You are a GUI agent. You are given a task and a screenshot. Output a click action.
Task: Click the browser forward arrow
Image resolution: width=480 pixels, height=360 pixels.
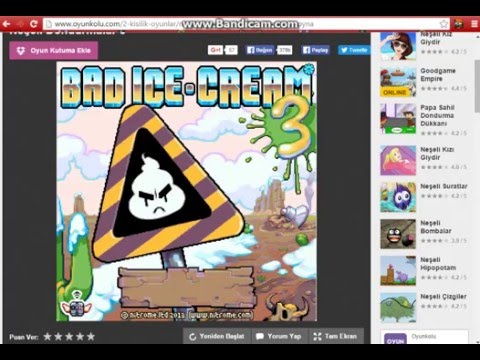point(20,24)
